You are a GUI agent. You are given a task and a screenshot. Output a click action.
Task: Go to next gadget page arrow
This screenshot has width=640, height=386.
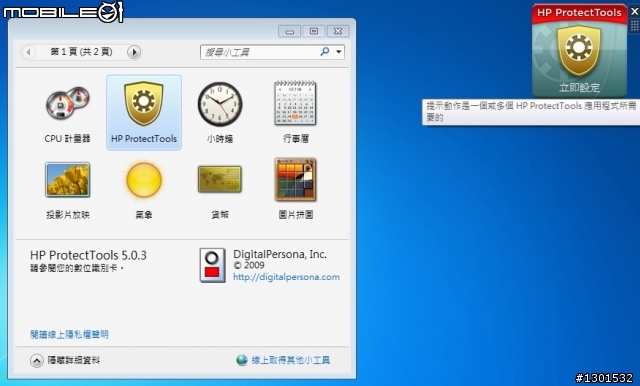pyautogui.click(x=134, y=52)
